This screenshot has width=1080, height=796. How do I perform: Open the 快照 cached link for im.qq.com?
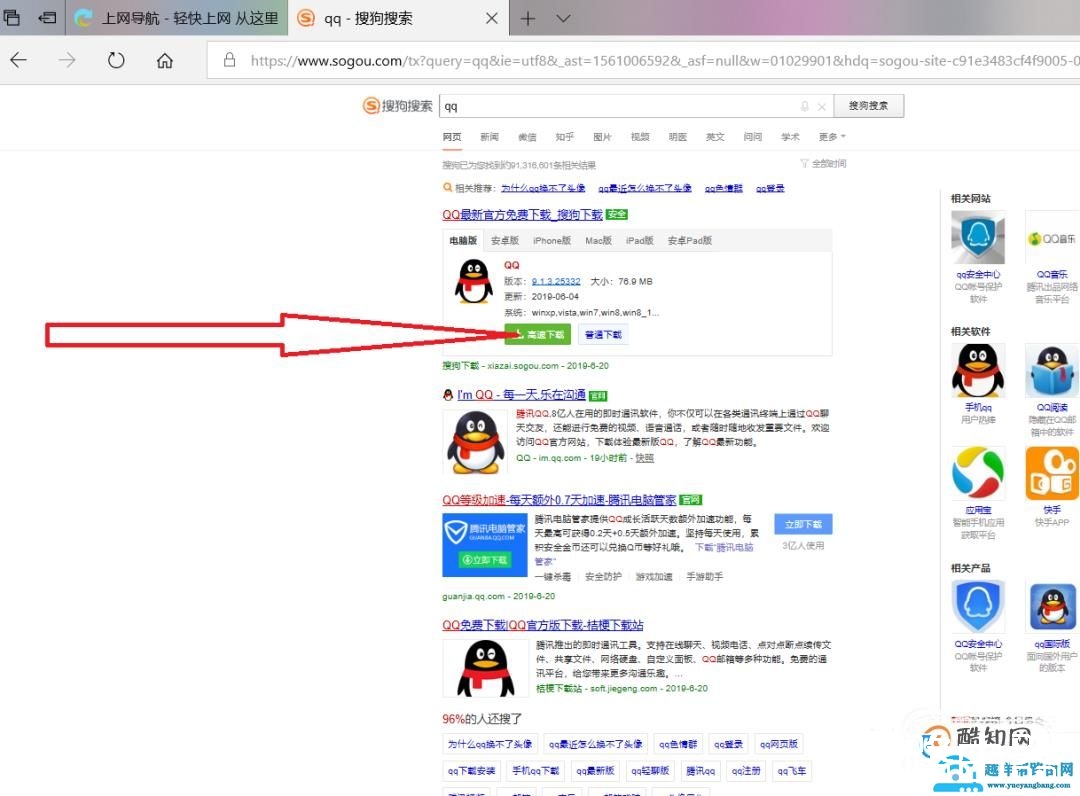(644, 458)
